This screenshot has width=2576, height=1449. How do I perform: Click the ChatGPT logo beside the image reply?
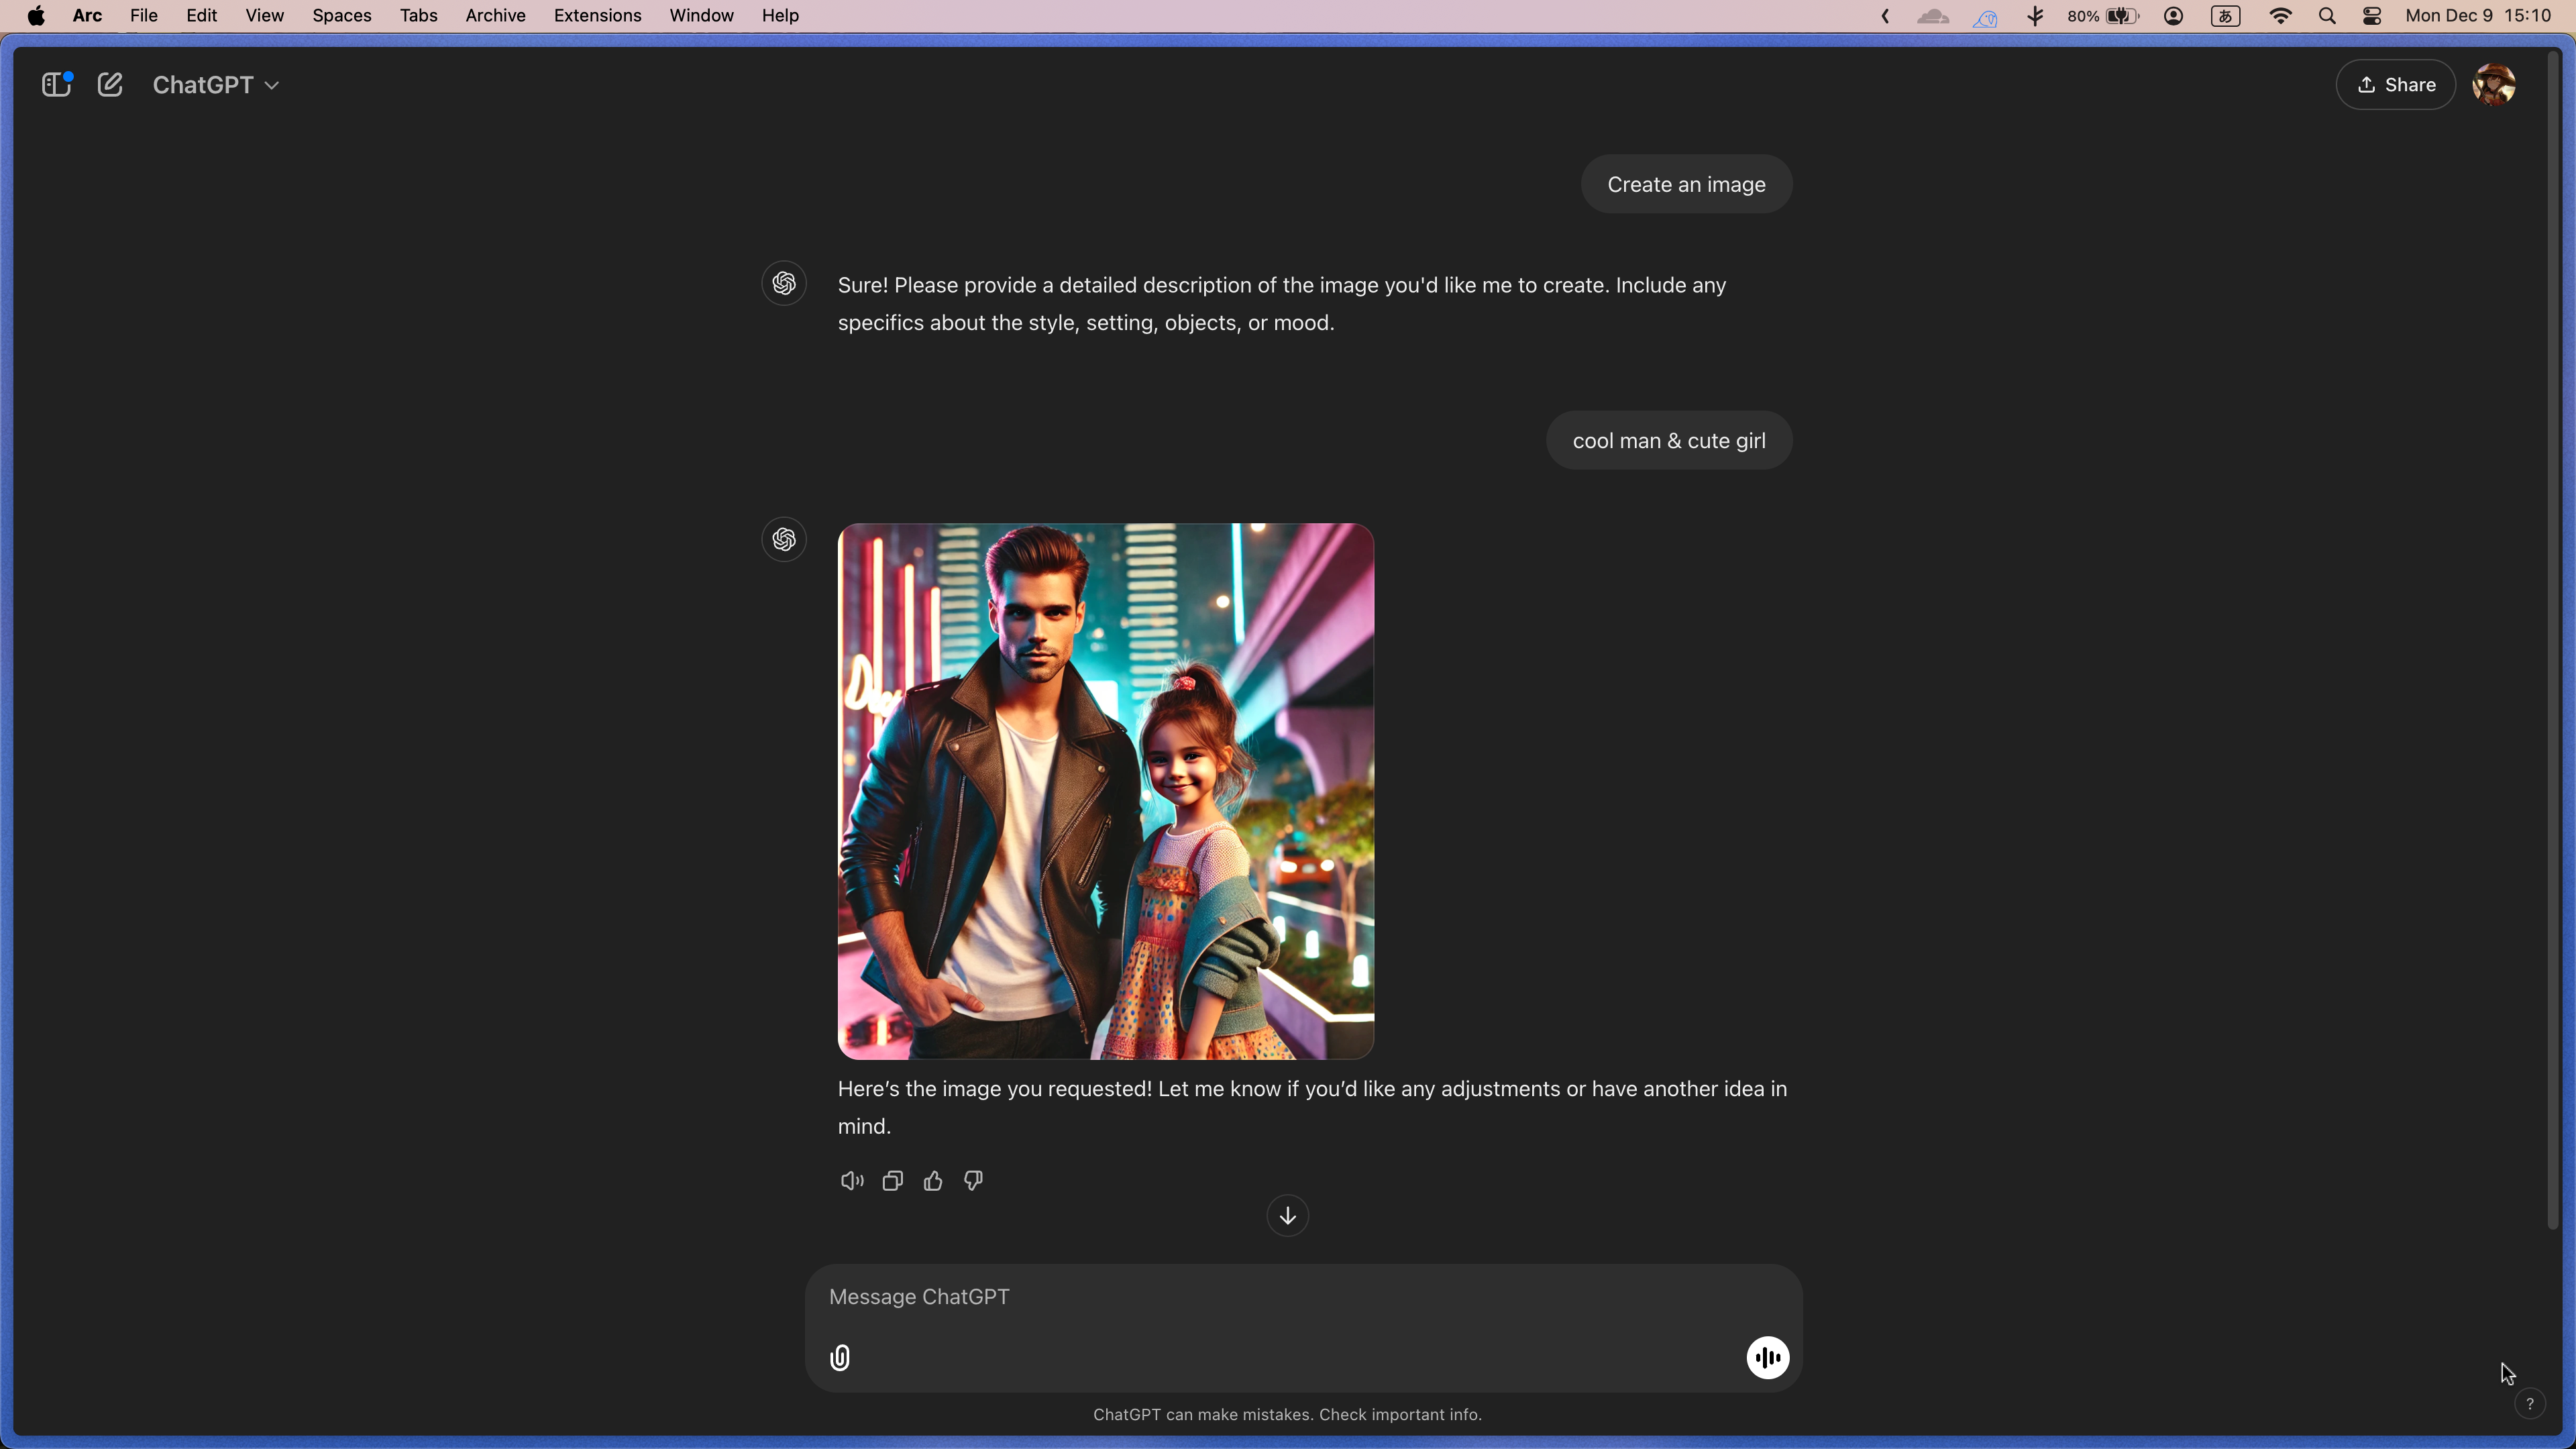pos(784,539)
